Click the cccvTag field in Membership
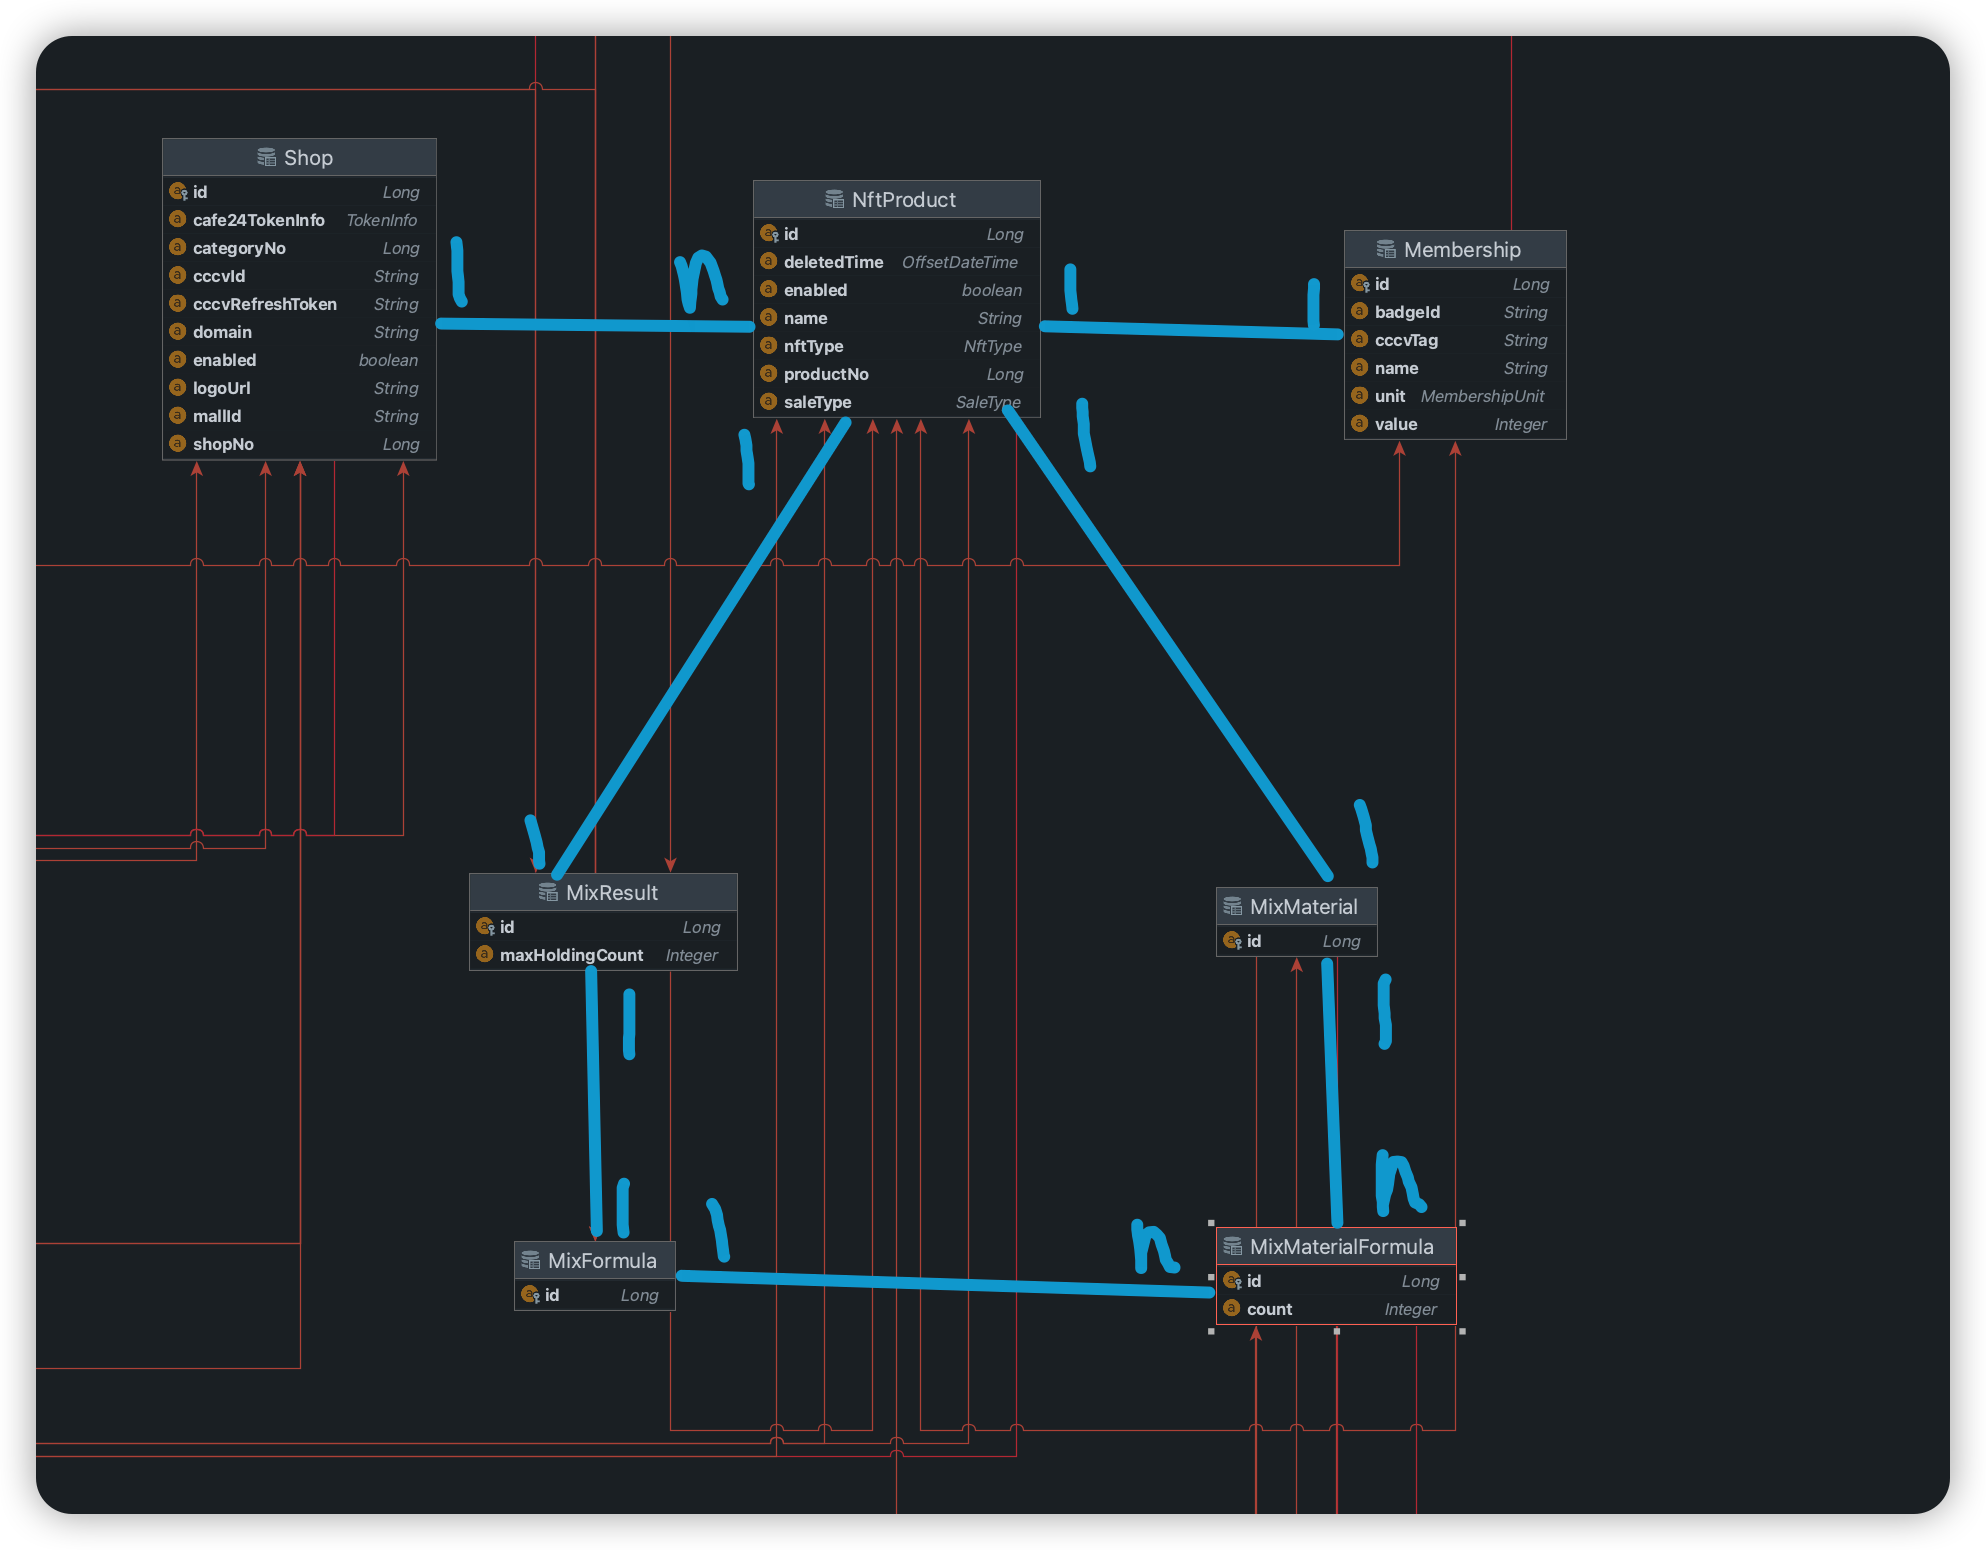 click(1455, 340)
